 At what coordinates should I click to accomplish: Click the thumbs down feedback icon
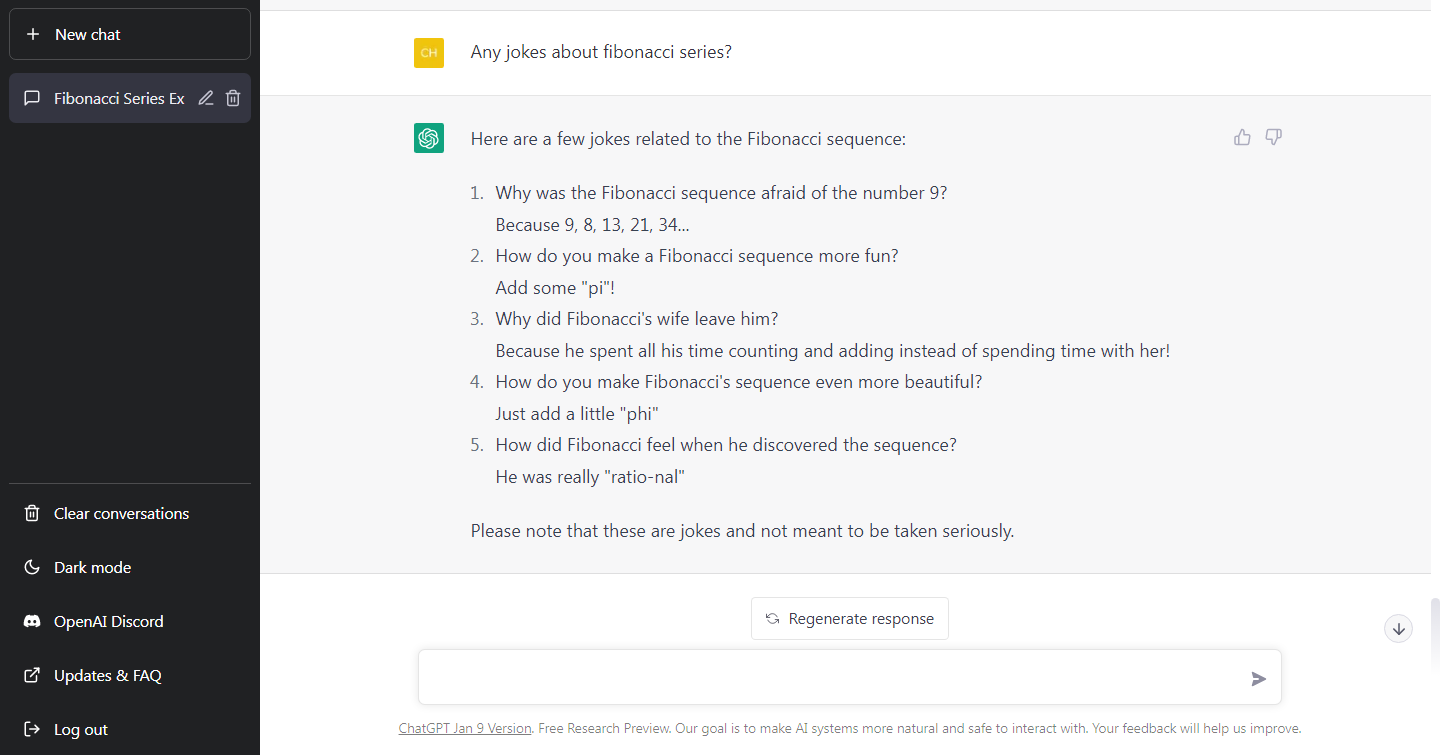[x=1273, y=137]
